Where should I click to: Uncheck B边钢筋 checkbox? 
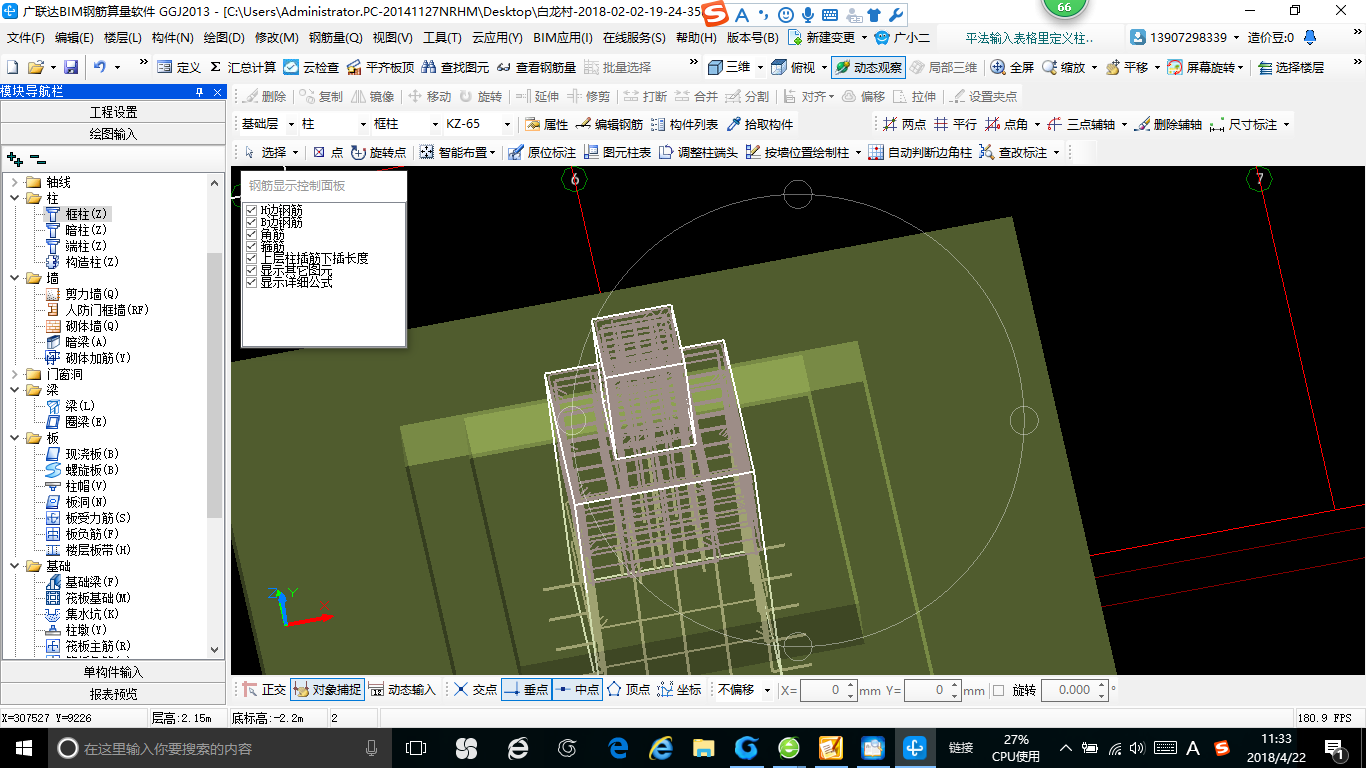(x=251, y=223)
